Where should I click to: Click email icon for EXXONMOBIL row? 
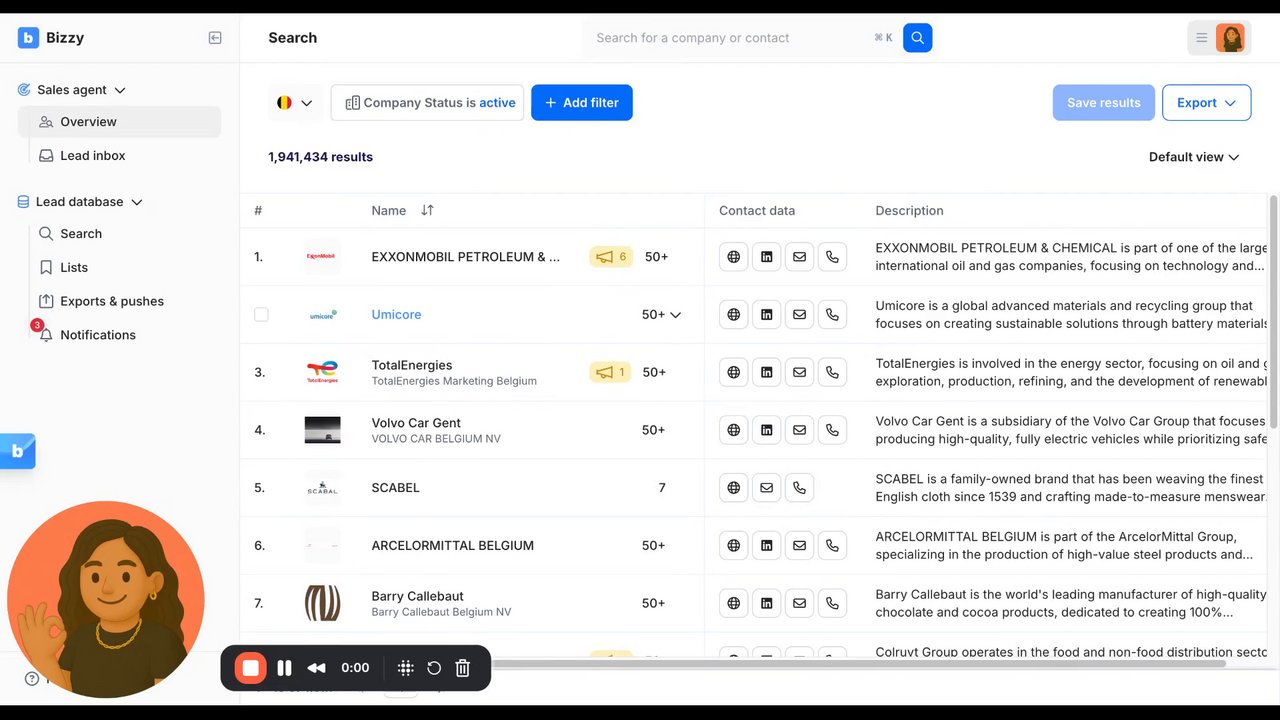click(799, 257)
